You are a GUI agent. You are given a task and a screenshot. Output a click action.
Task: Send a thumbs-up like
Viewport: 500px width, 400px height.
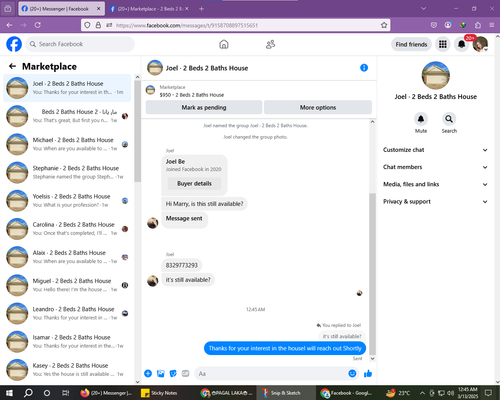coord(368,373)
